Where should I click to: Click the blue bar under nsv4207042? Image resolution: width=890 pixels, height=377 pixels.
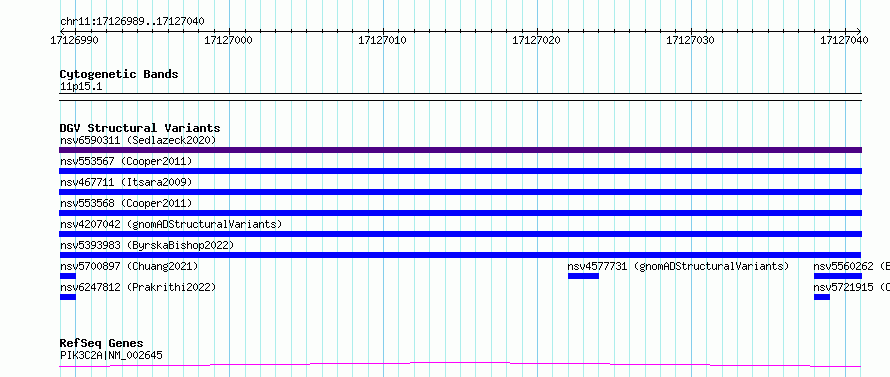460,234
